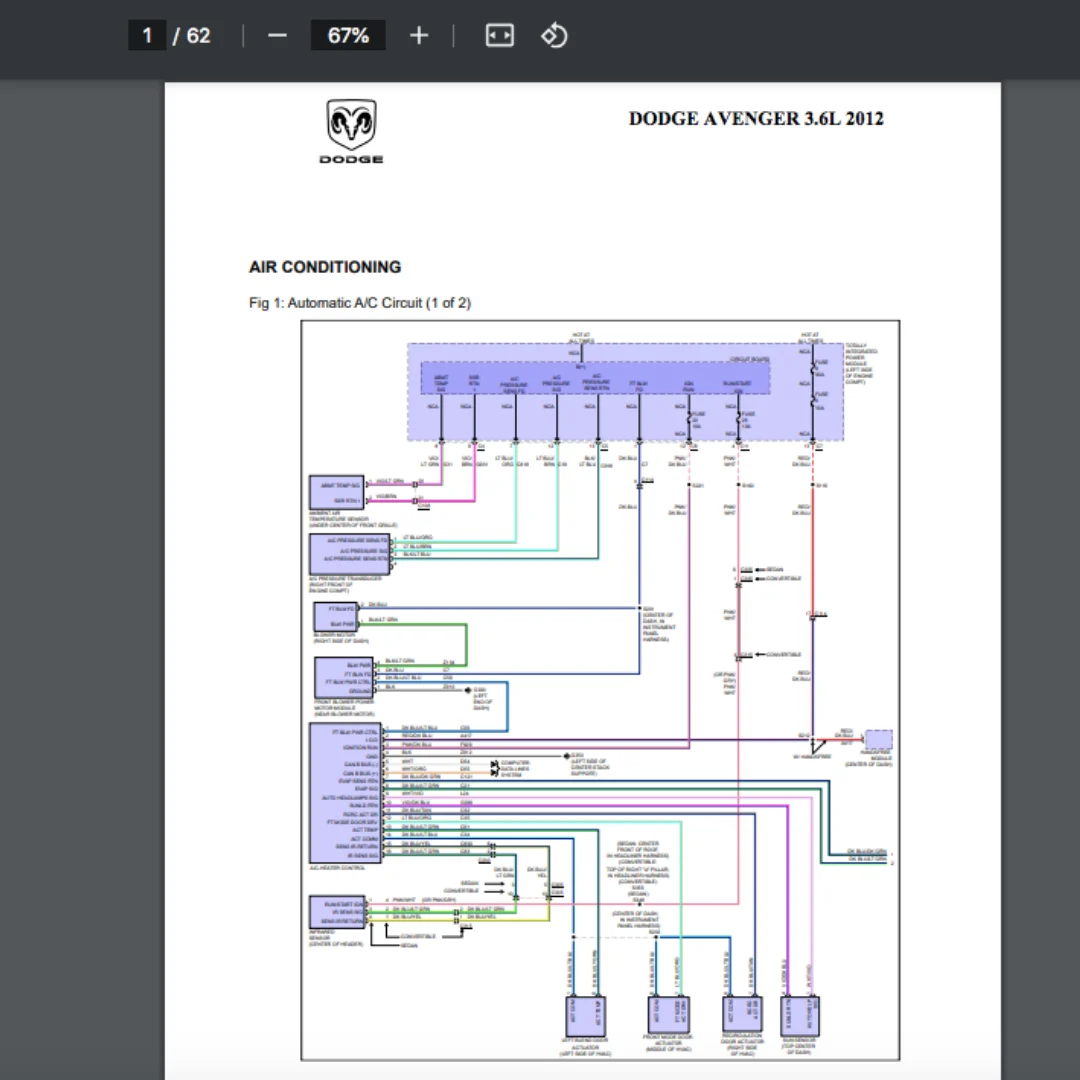1080x1080 pixels.
Task: Click the total page count 62
Action: tap(198, 36)
